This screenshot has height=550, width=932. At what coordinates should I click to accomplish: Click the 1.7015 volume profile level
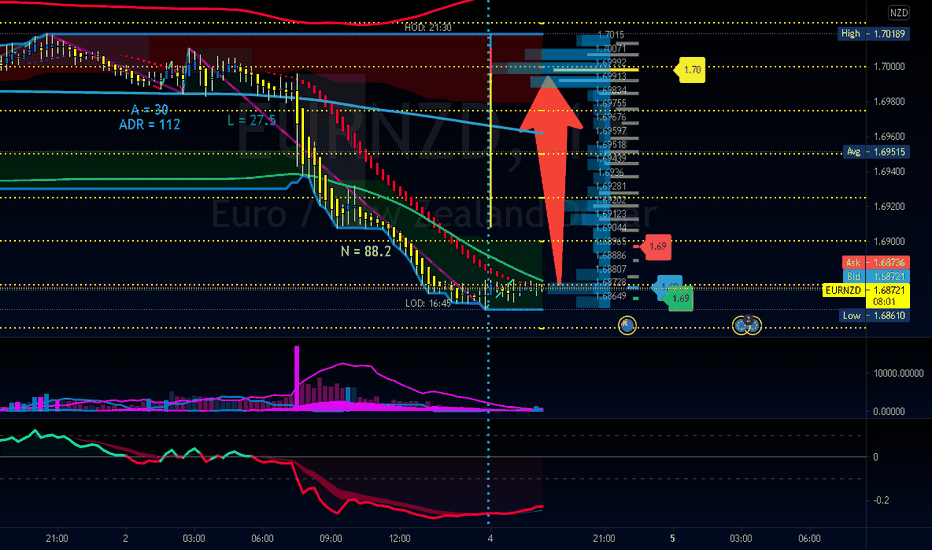click(x=610, y=35)
